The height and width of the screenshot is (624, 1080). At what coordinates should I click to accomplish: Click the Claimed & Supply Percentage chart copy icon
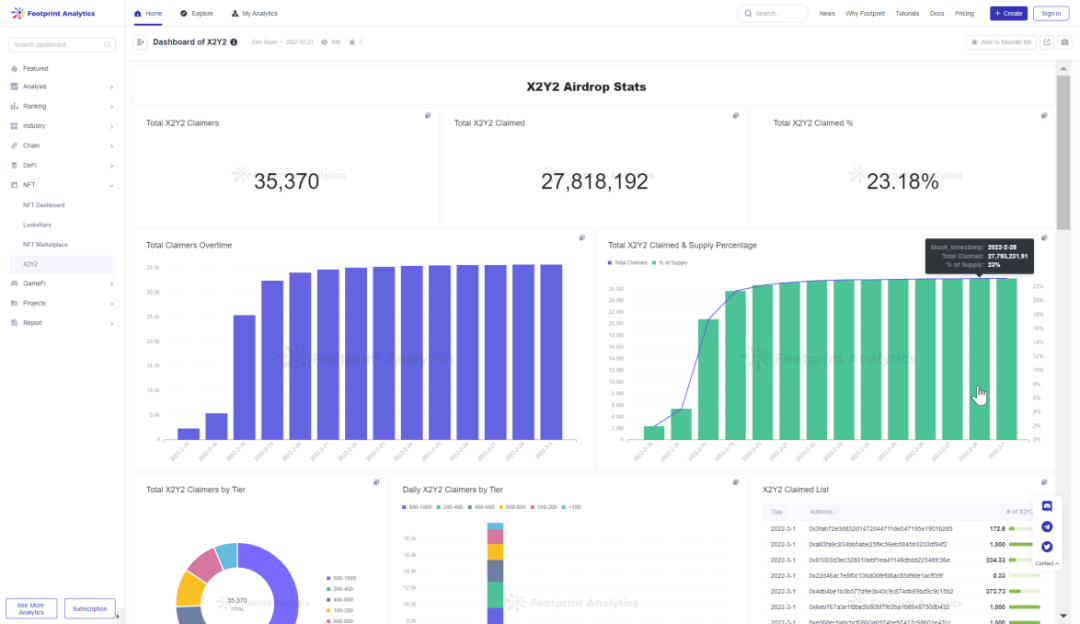coord(1044,238)
